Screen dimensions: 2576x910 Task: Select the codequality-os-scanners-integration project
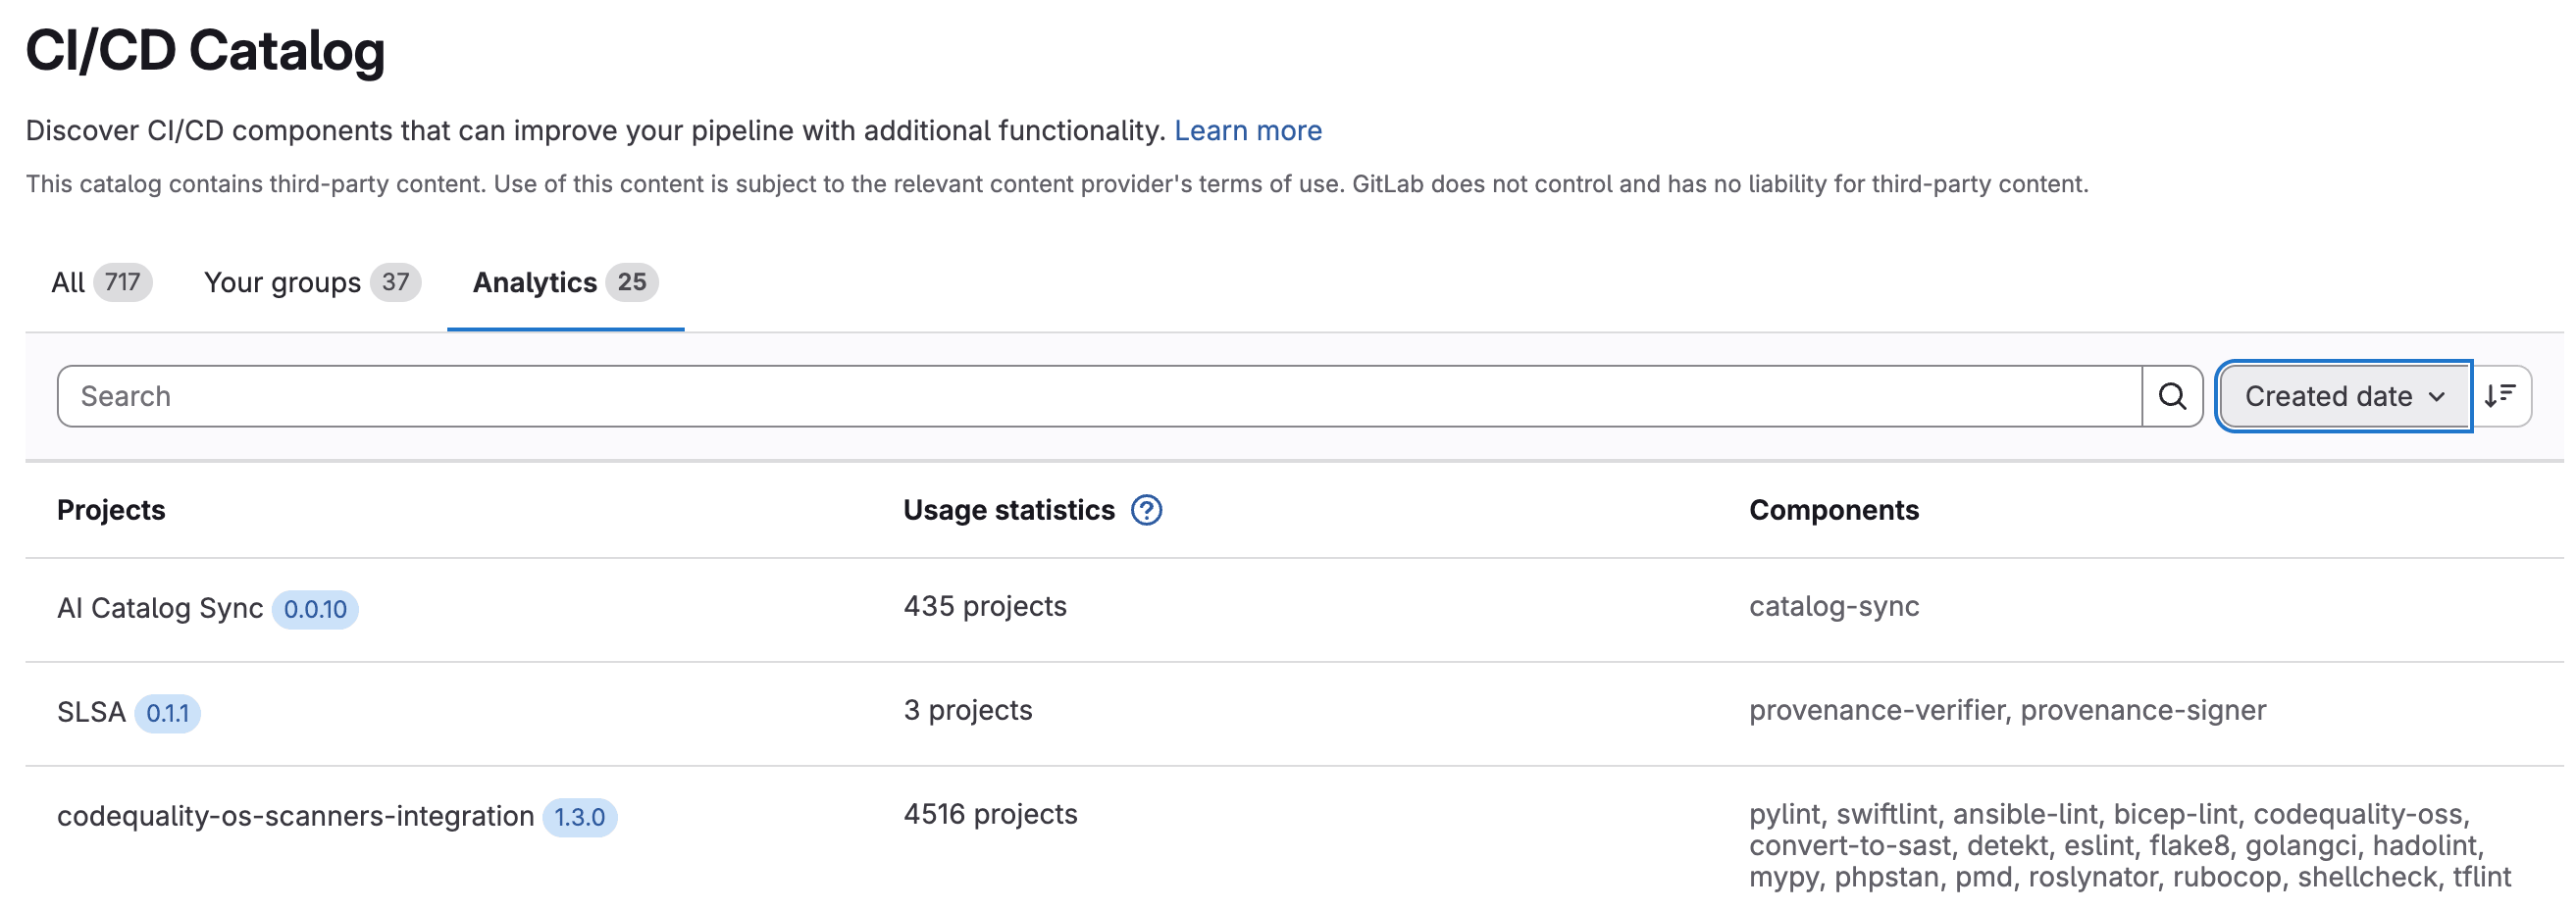click(x=295, y=815)
